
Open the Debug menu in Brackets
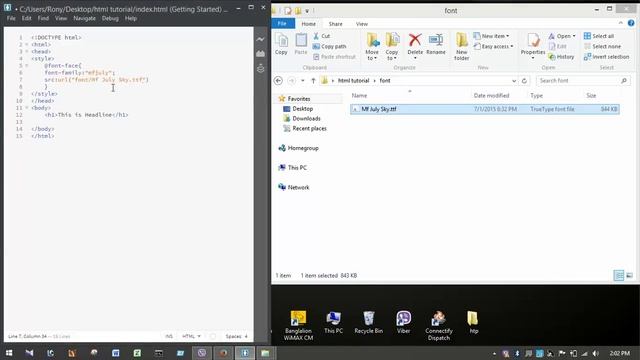110,18
